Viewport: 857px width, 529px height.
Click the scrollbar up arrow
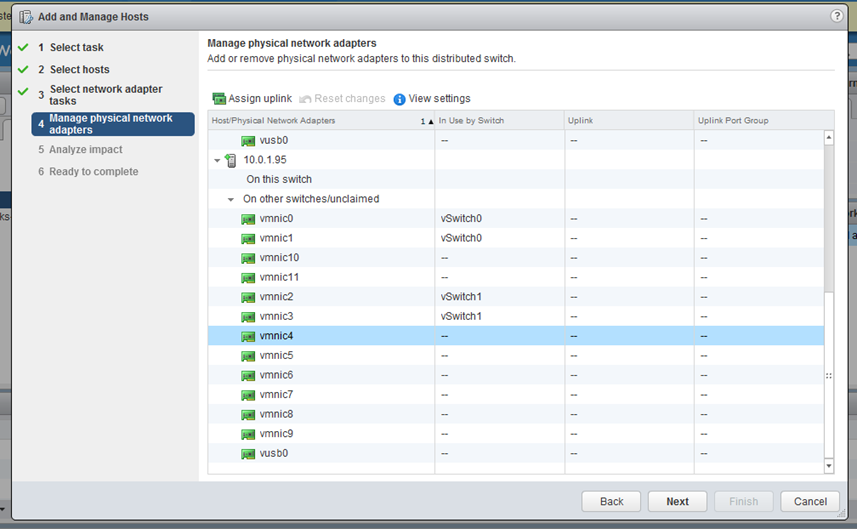pyautogui.click(x=829, y=138)
